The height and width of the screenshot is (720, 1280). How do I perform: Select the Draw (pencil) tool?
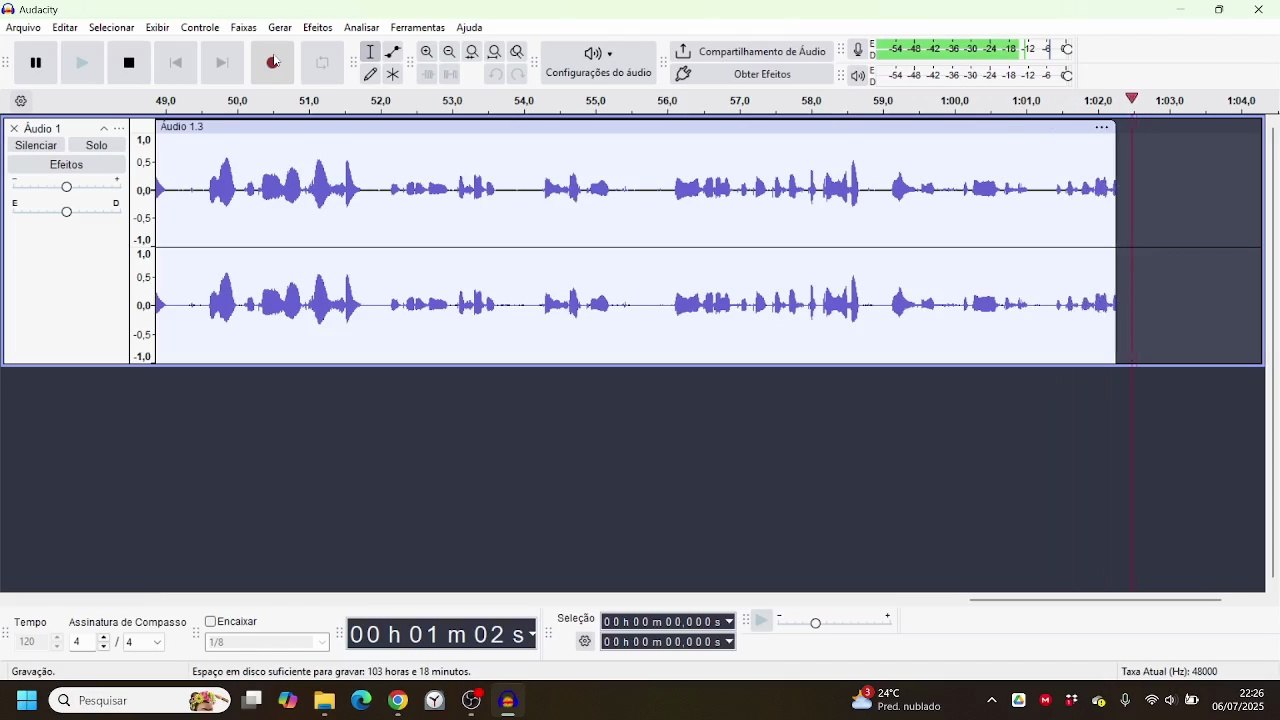(370, 74)
